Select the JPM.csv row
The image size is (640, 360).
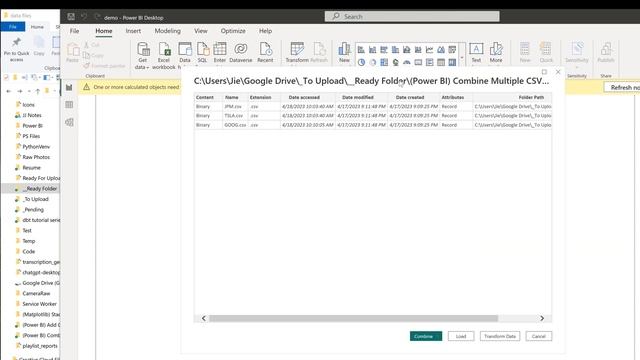[x=373, y=107]
